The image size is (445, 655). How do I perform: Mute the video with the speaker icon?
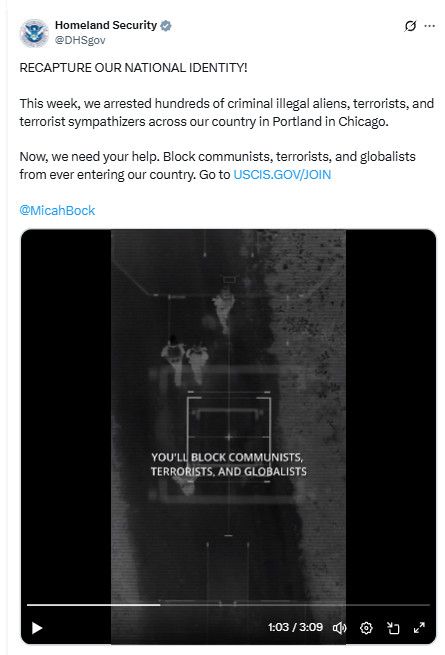pyautogui.click(x=339, y=627)
